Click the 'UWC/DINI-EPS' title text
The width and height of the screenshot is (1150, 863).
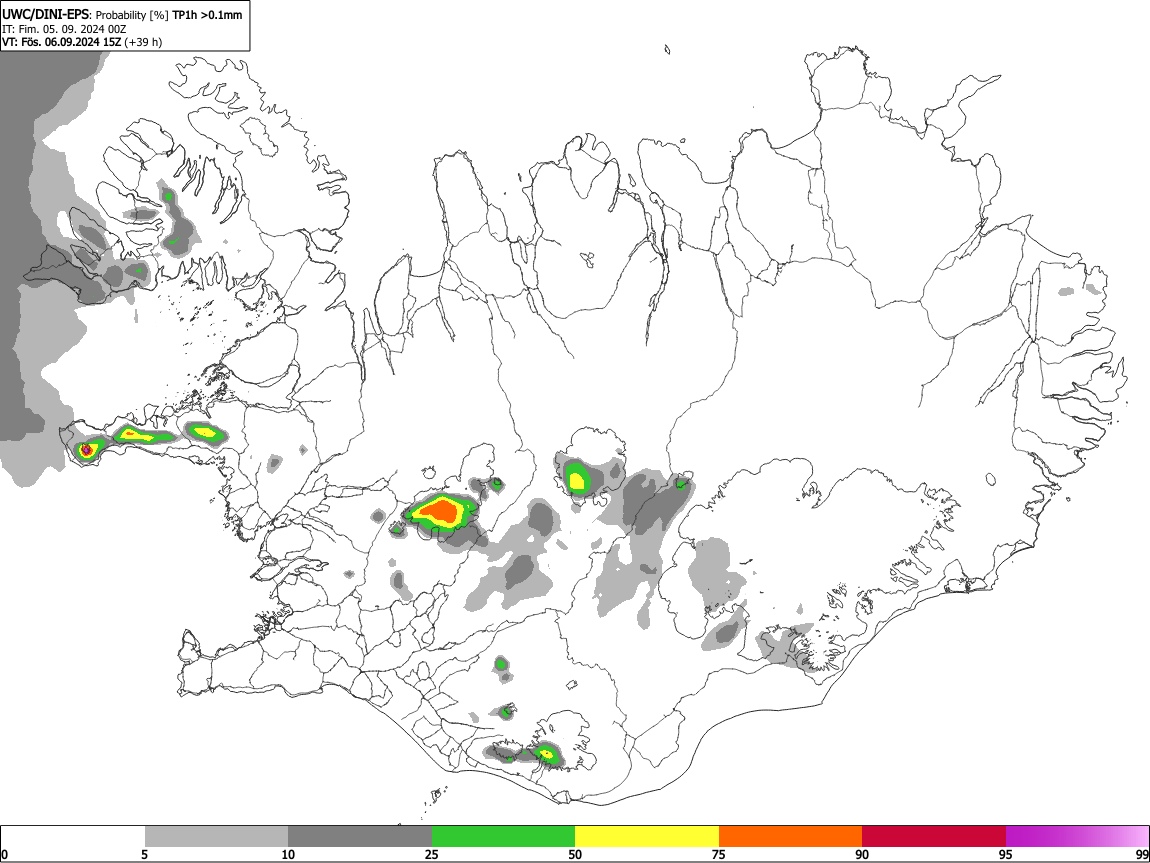pos(45,15)
